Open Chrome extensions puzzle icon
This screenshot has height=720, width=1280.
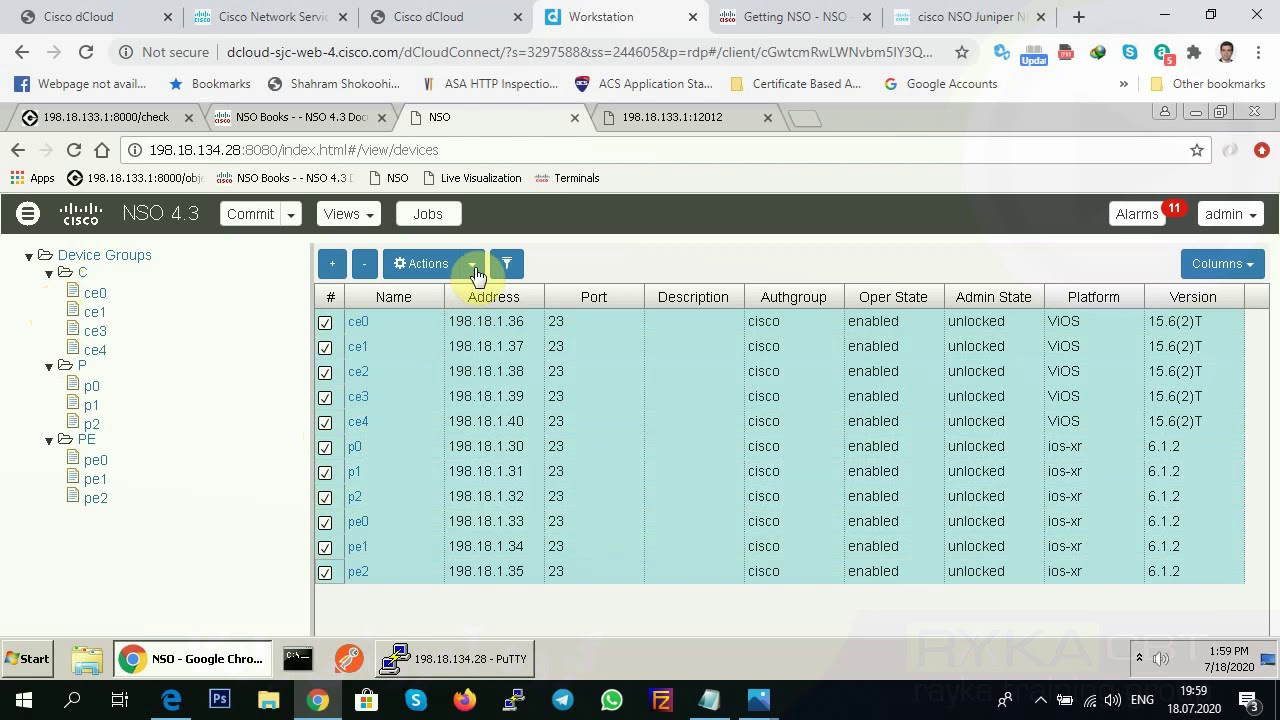pos(1194,52)
